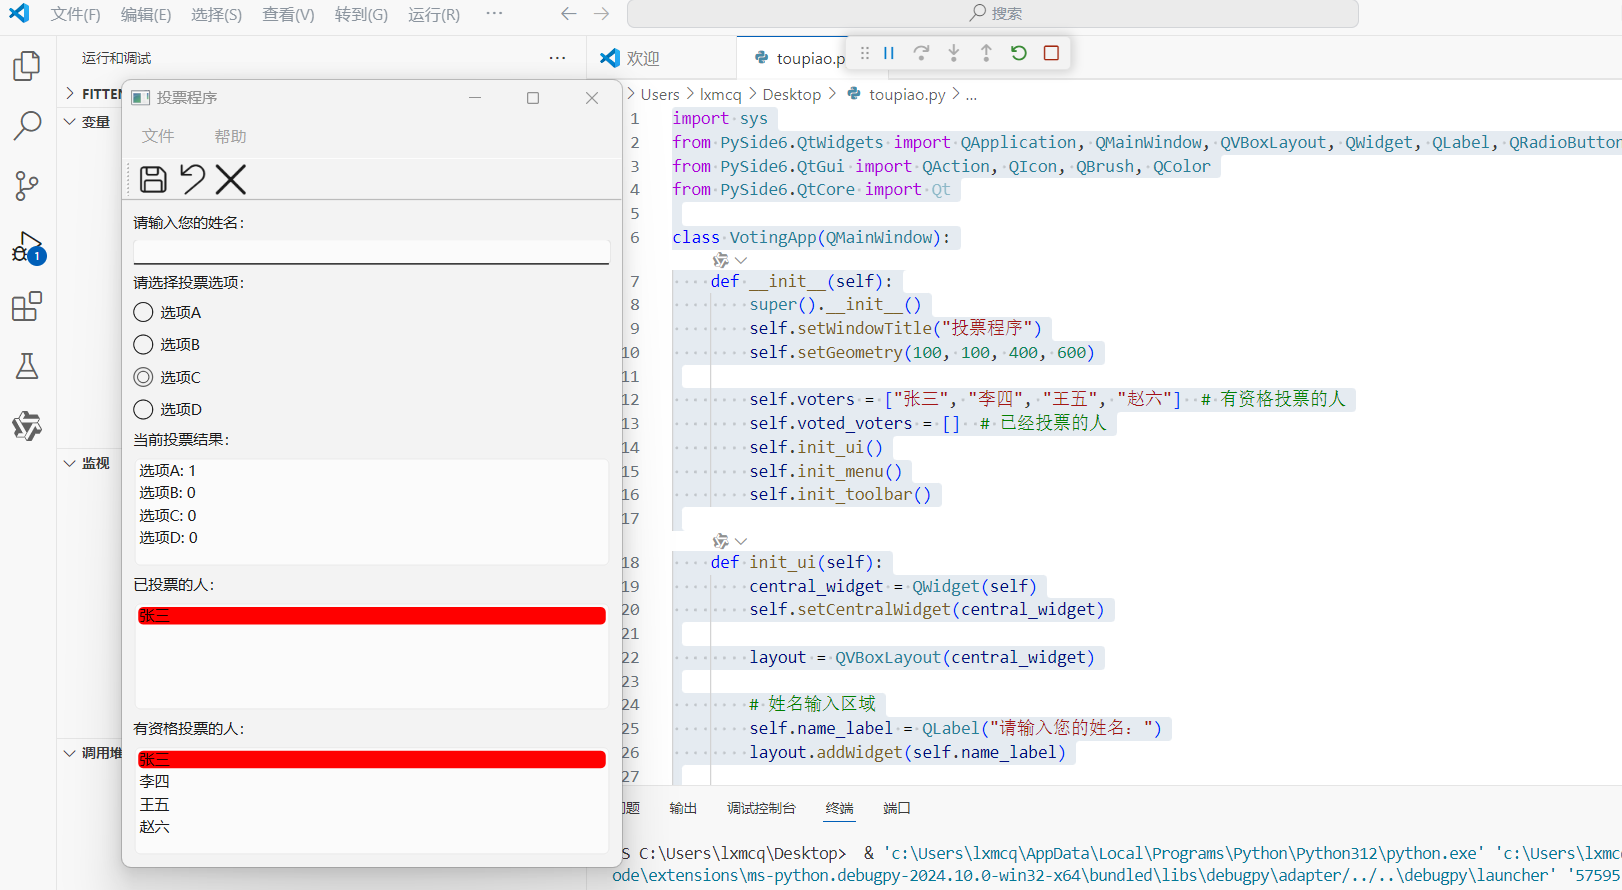Open the Explorer view in the activity bar
The image size is (1622, 890).
point(27,66)
